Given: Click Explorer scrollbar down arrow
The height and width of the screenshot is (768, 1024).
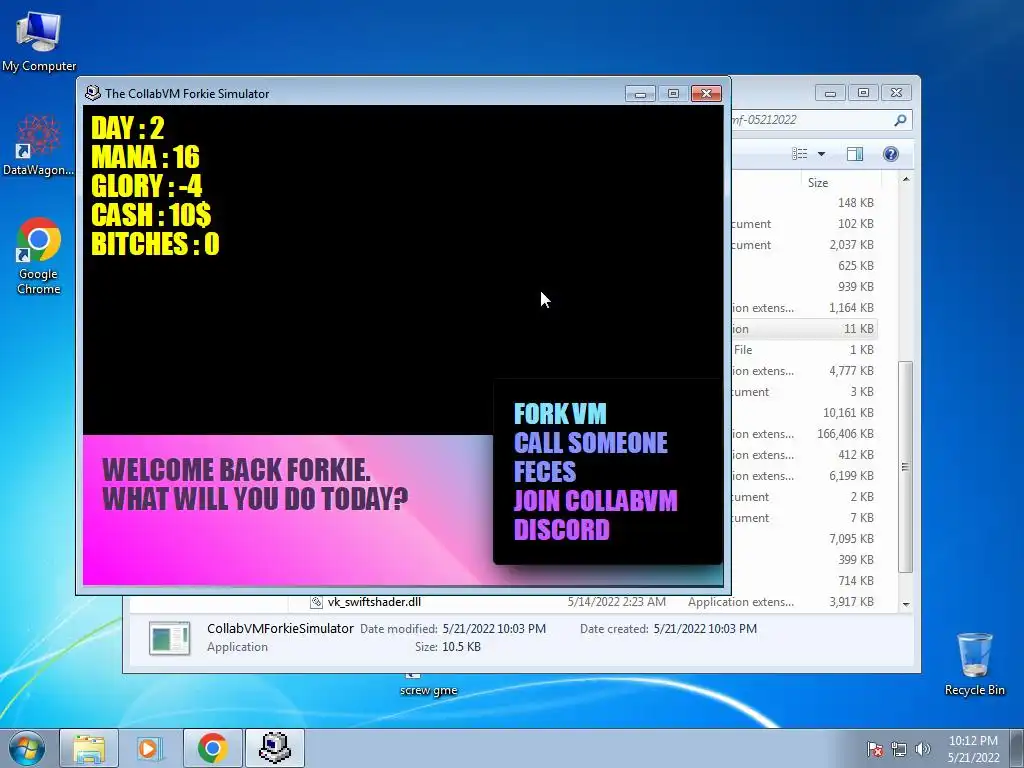Looking at the screenshot, I should (906, 604).
